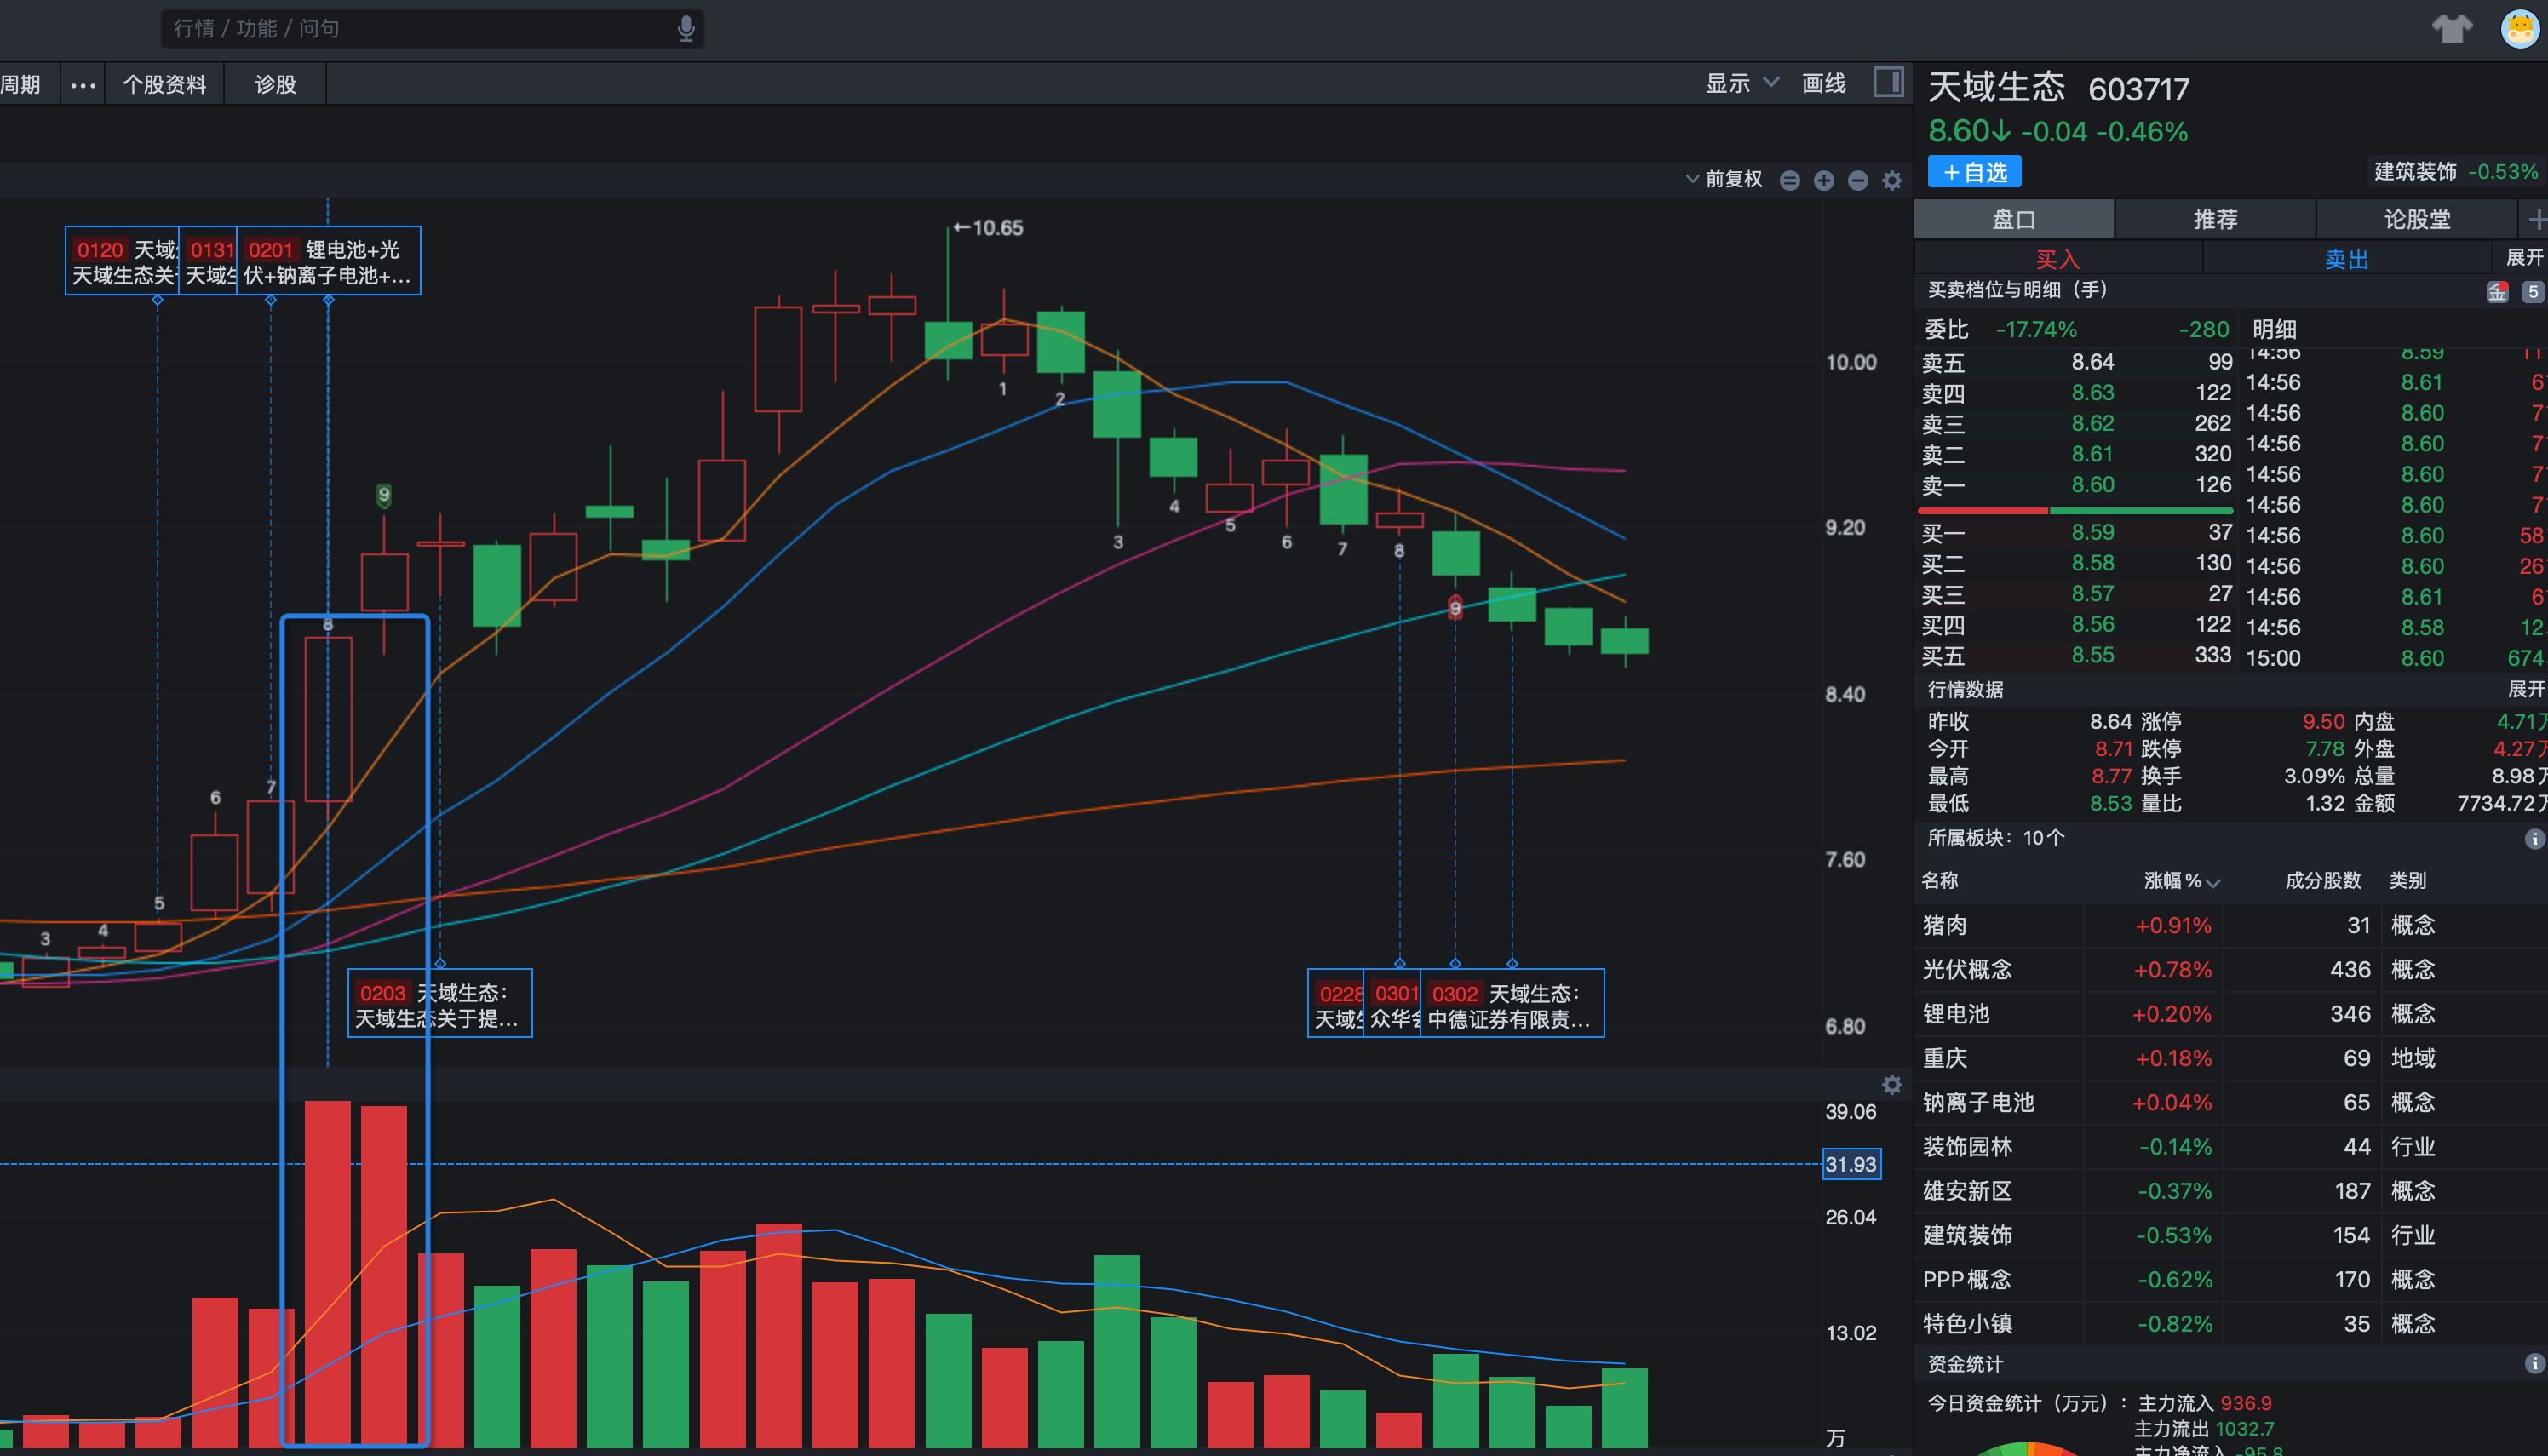
Task: Click the user avatar icon
Action: (2519, 28)
